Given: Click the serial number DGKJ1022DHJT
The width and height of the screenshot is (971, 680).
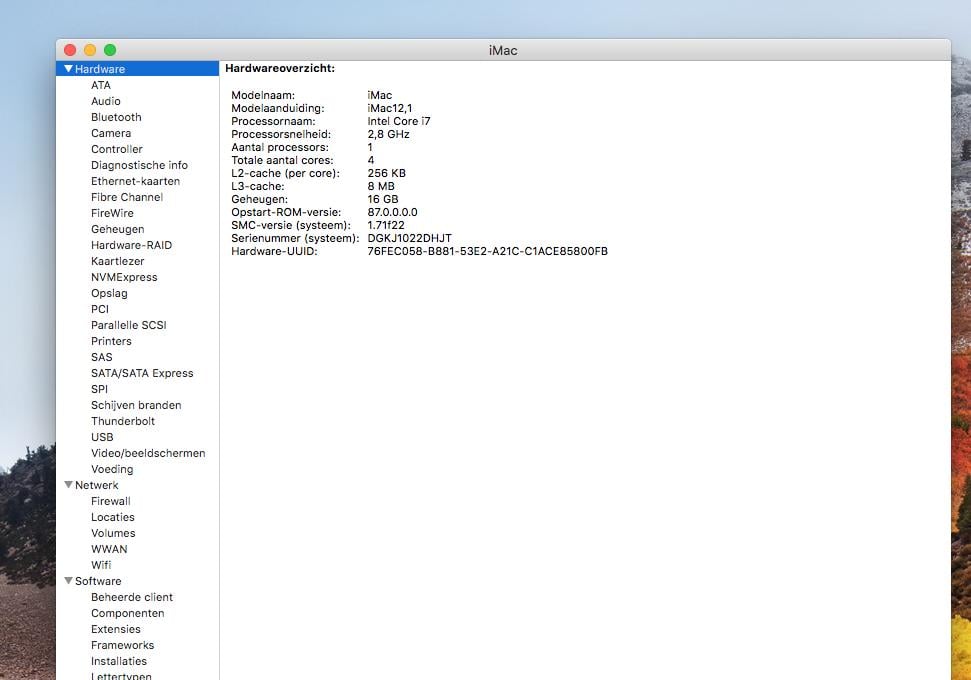Looking at the screenshot, I should pos(409,238).
